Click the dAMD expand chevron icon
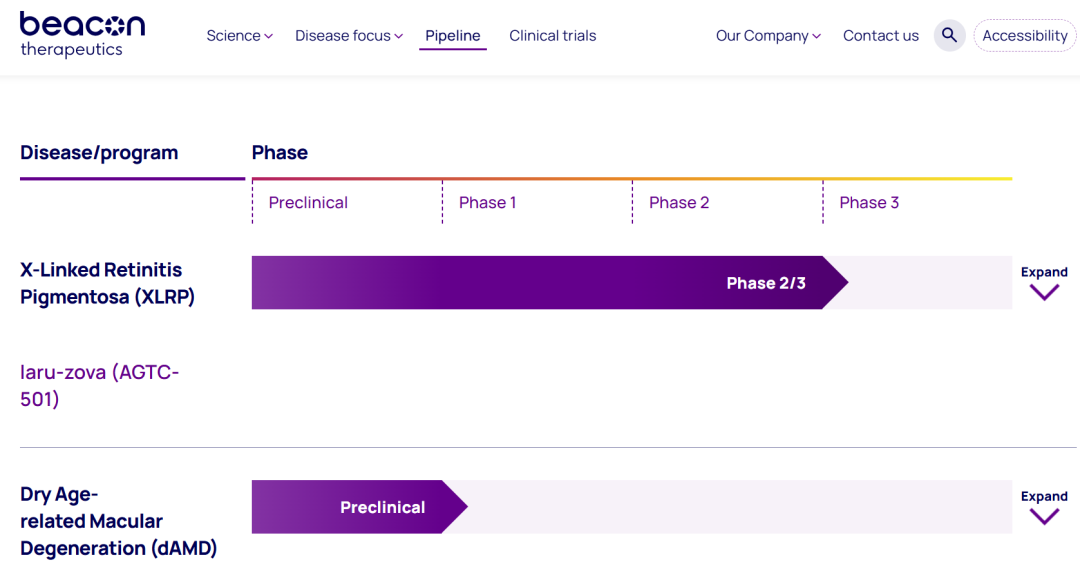 [1044, 517]
